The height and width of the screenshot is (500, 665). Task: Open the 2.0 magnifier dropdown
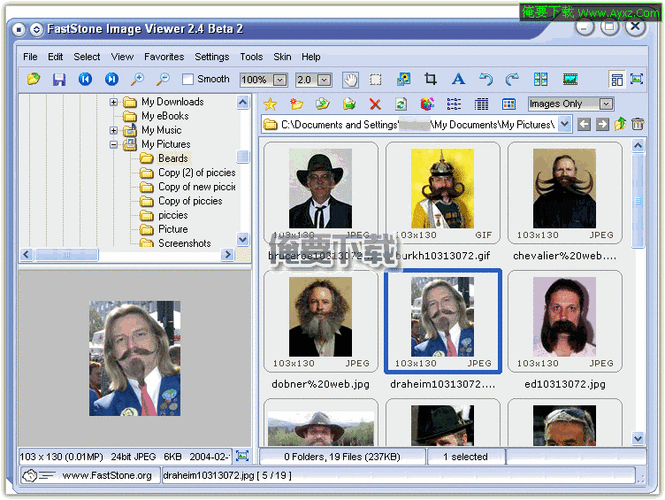(324, 80)
